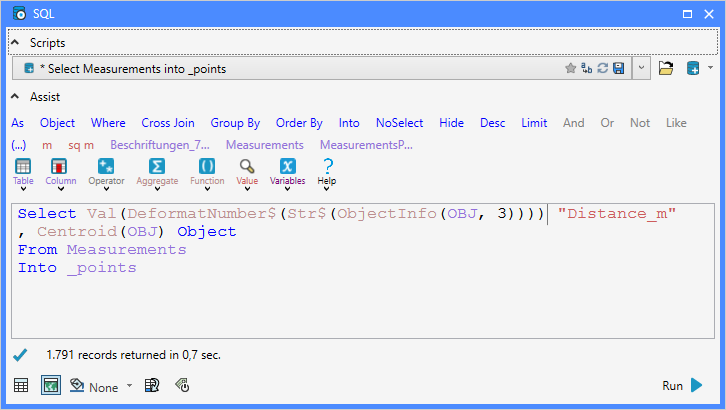Collapse the Assist section

(x=15, y=96)
